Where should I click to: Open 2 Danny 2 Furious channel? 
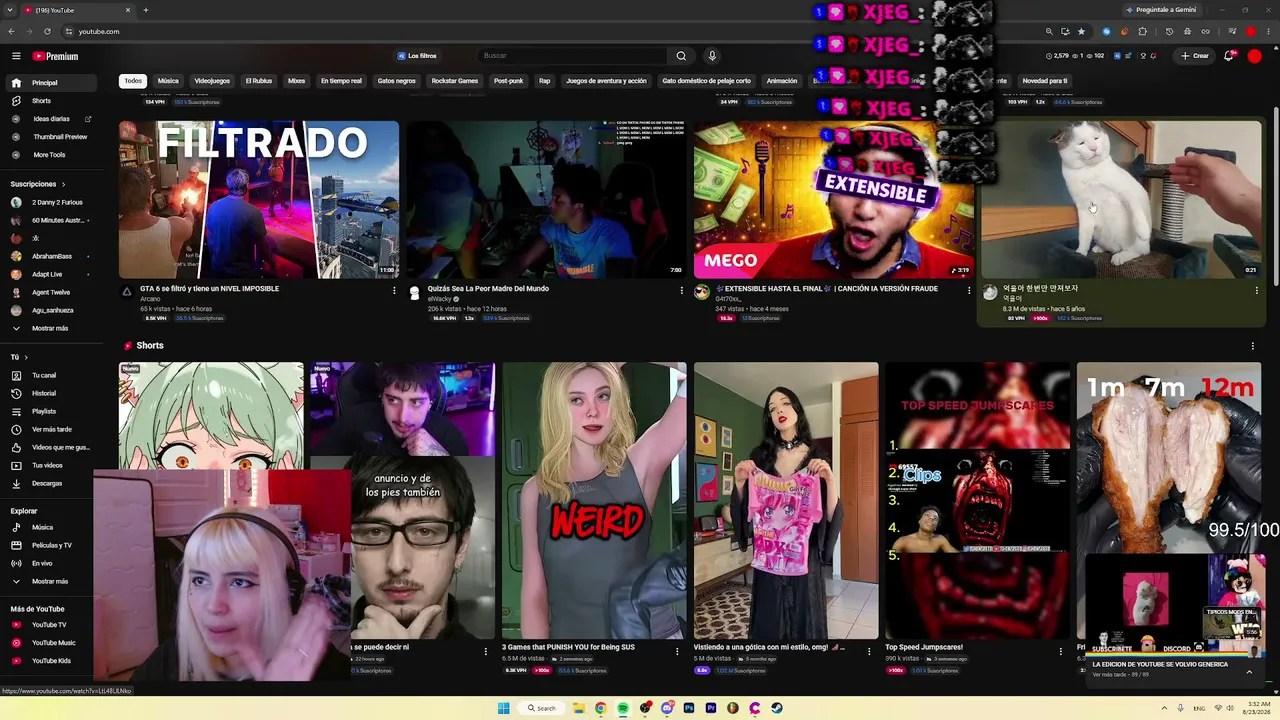54,202
